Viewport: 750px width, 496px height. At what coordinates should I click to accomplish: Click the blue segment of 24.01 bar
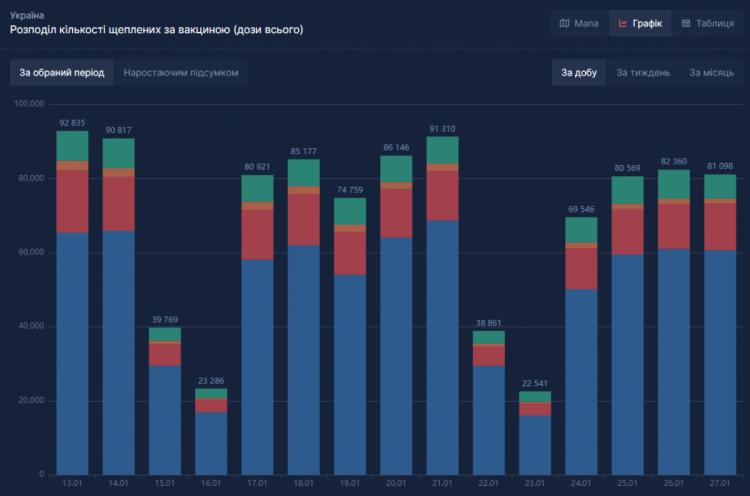pyautogui.click(x=581, y=380)
